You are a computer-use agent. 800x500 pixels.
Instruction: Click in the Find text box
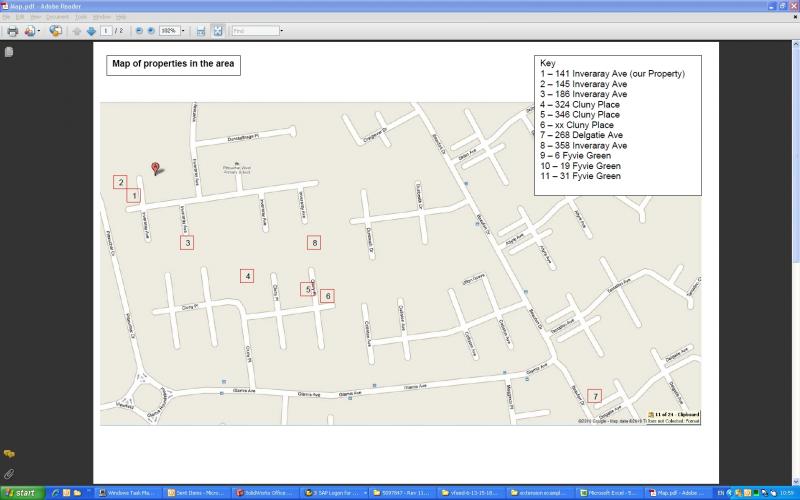click(x=254, y=31)
